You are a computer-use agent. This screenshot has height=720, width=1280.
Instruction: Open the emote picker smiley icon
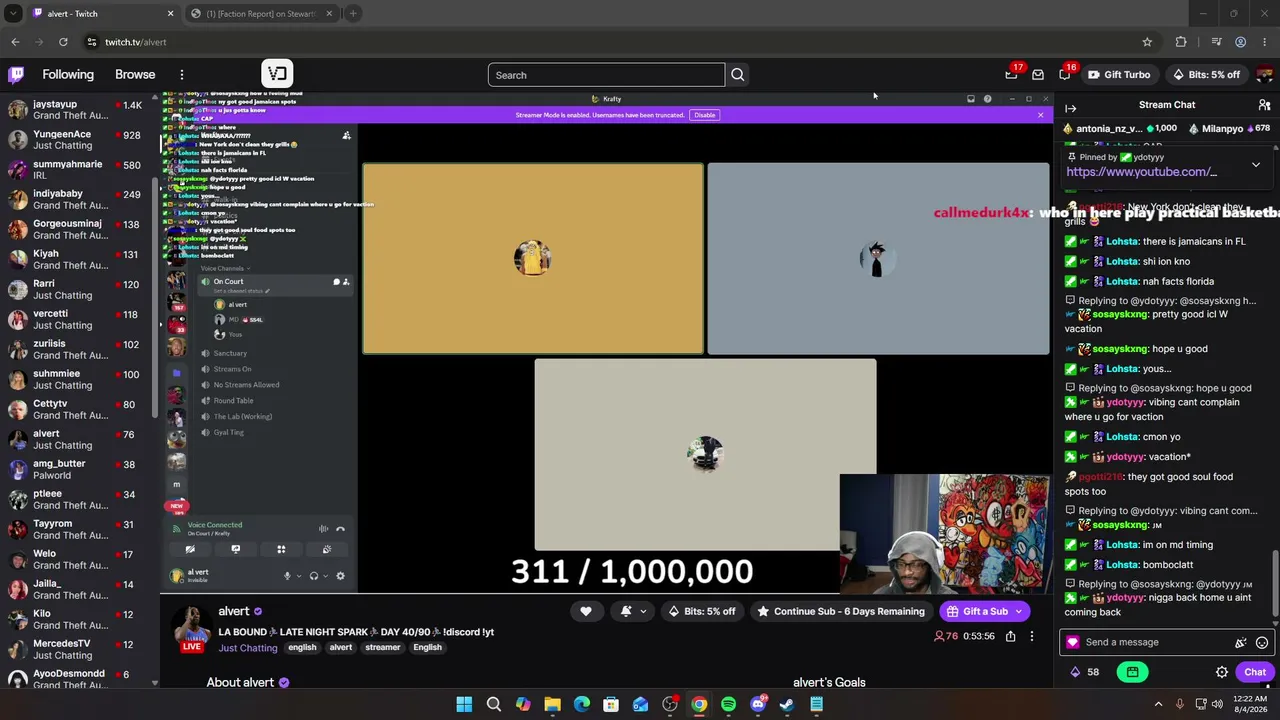point(1262,643)
